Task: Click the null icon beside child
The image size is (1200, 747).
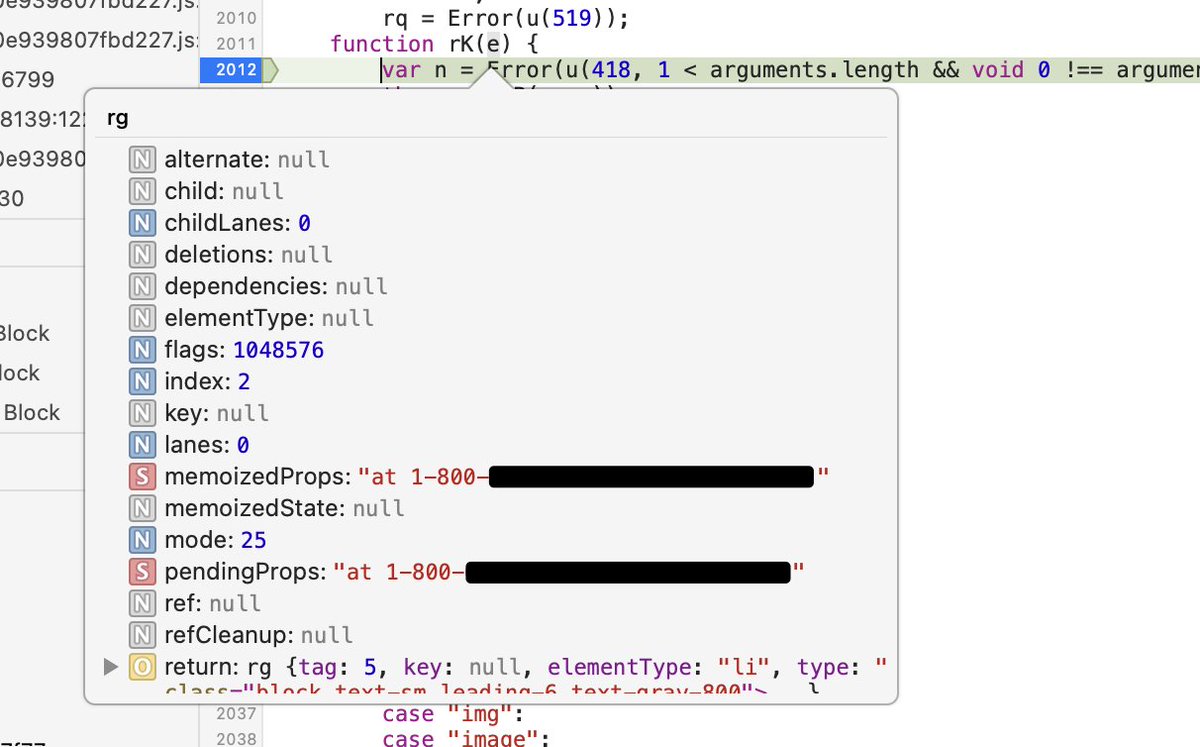Action: [x=143, y=191]
